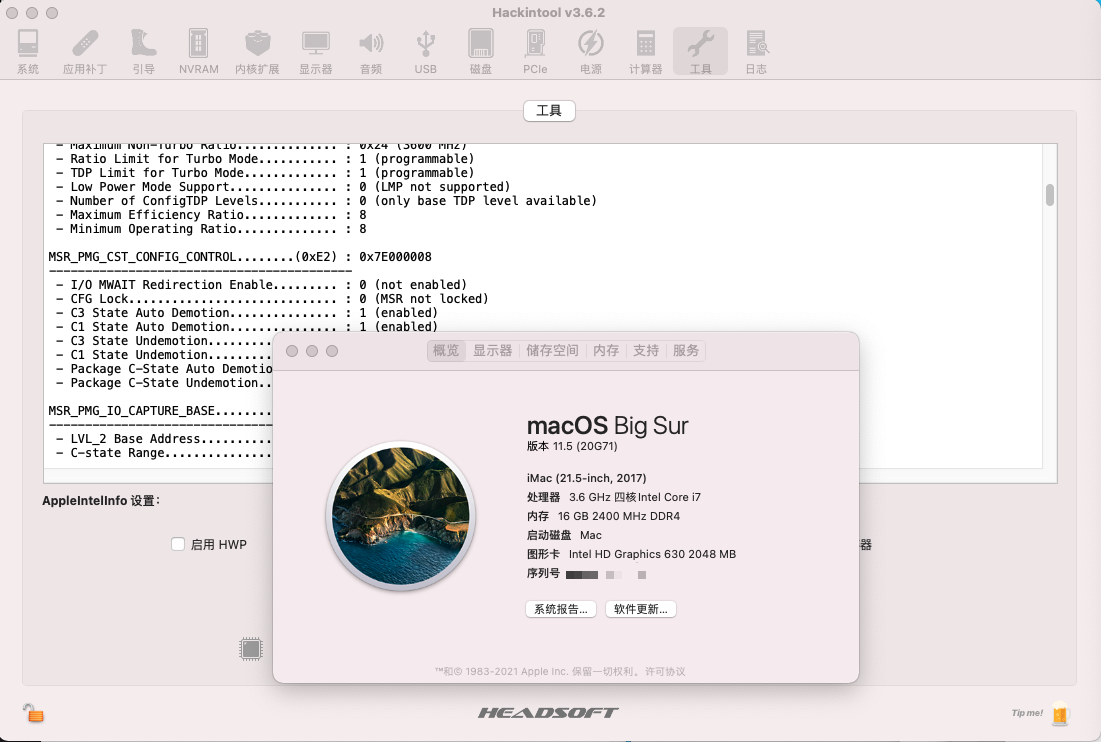Switch to 服务 tab in About window
This screenshot has width=1101, height=742.
coord(686,350)
